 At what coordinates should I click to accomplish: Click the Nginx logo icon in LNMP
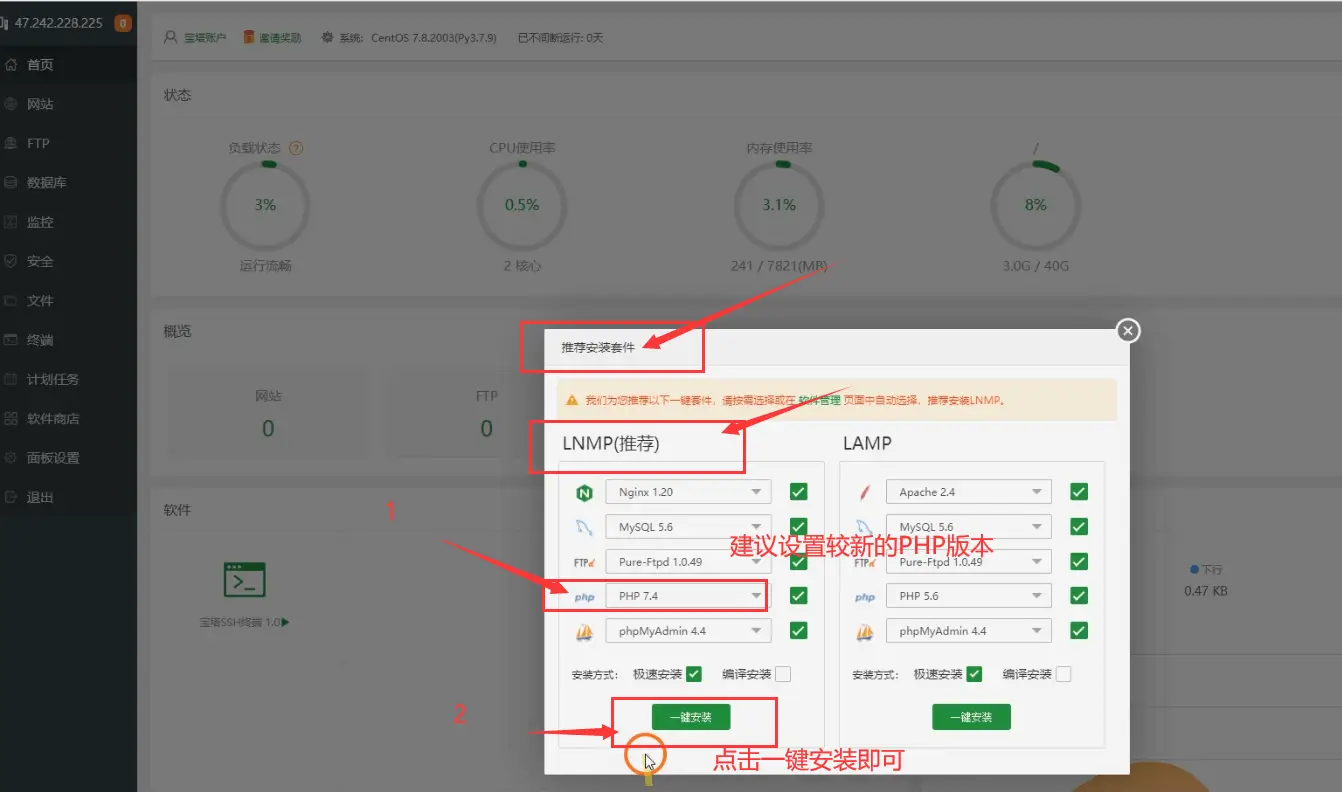point(584,492)
